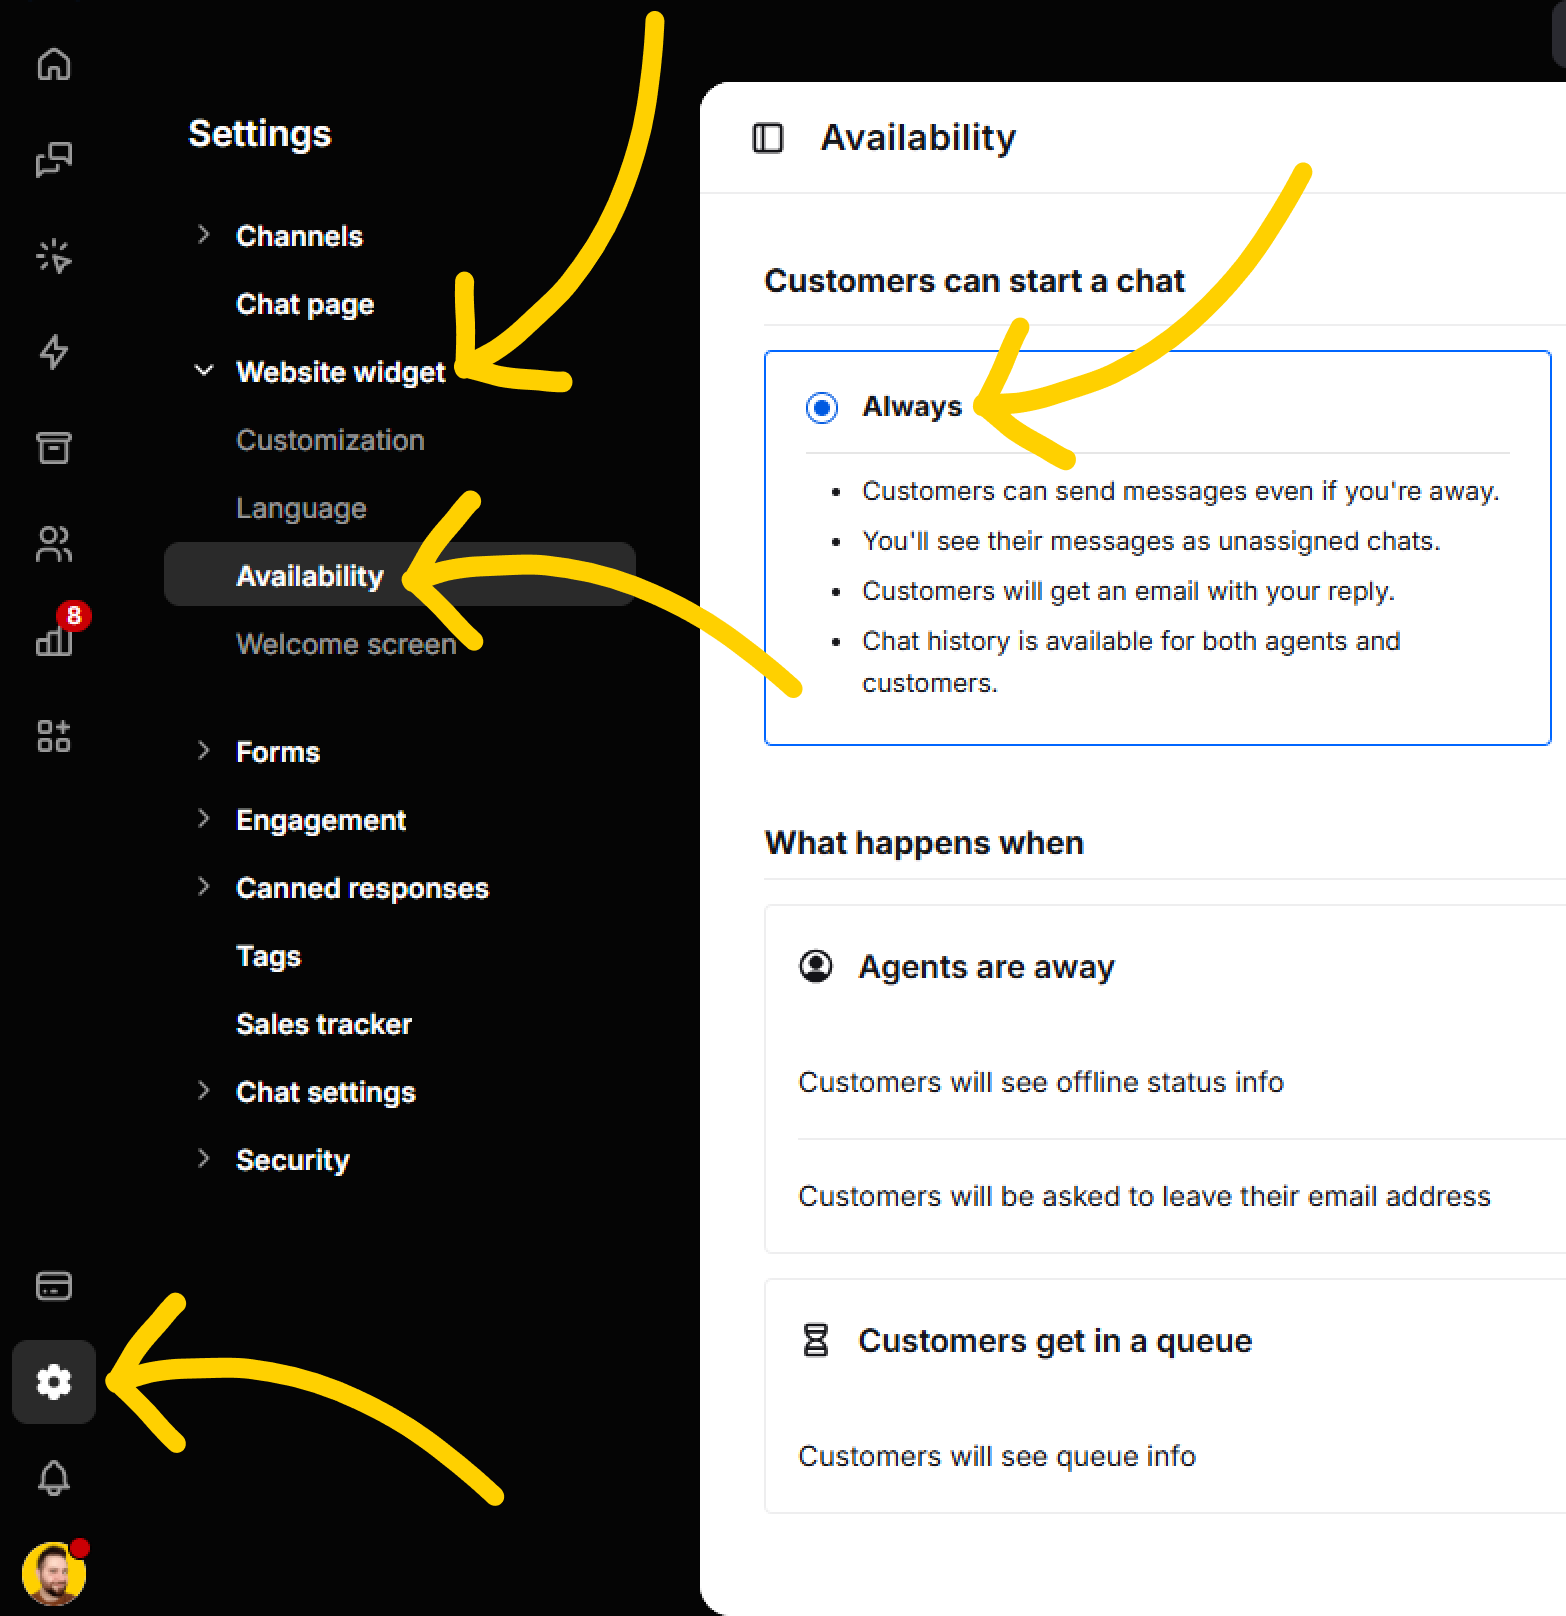Image resolution: width=1566 pixels, height=1616 pixels.
Task: Open the Sales tracker settings
Action: pyautogui.click(x=323, y=1023)
